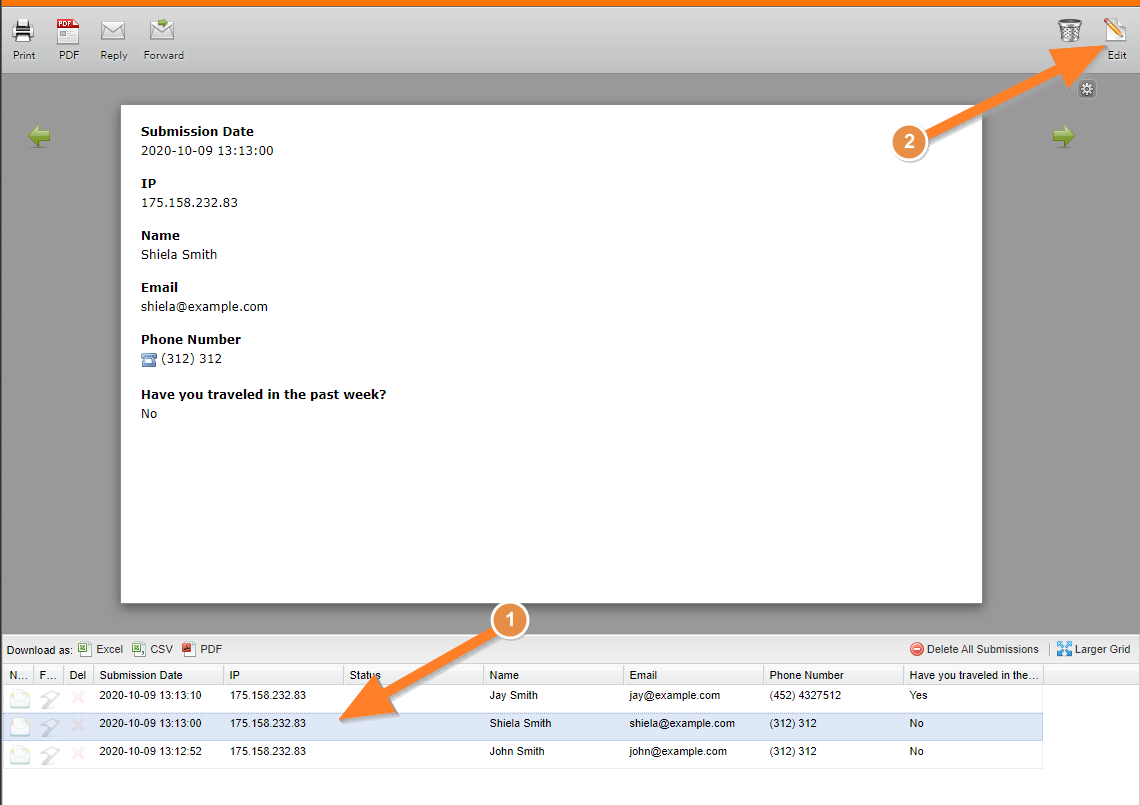This screenshot has width=1140, height=805.
Task: Download submissions as CSV
Action: [153, 649]
